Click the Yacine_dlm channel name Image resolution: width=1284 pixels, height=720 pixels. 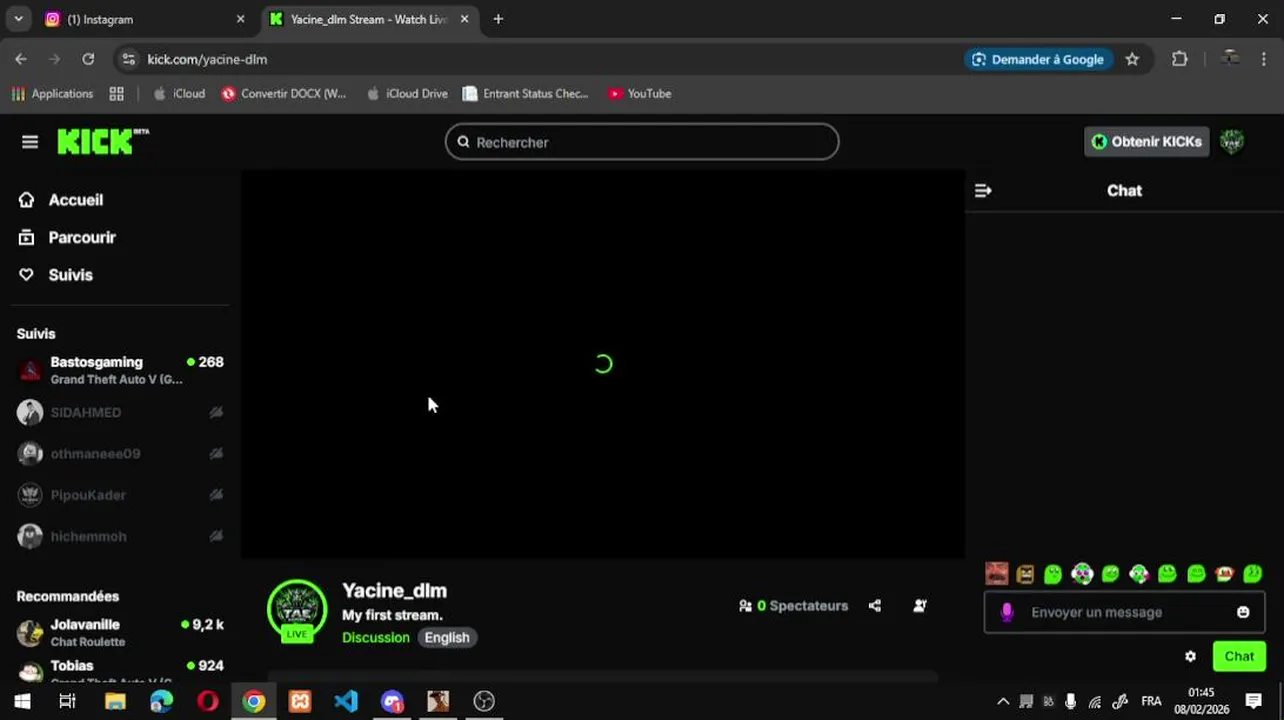394,591
